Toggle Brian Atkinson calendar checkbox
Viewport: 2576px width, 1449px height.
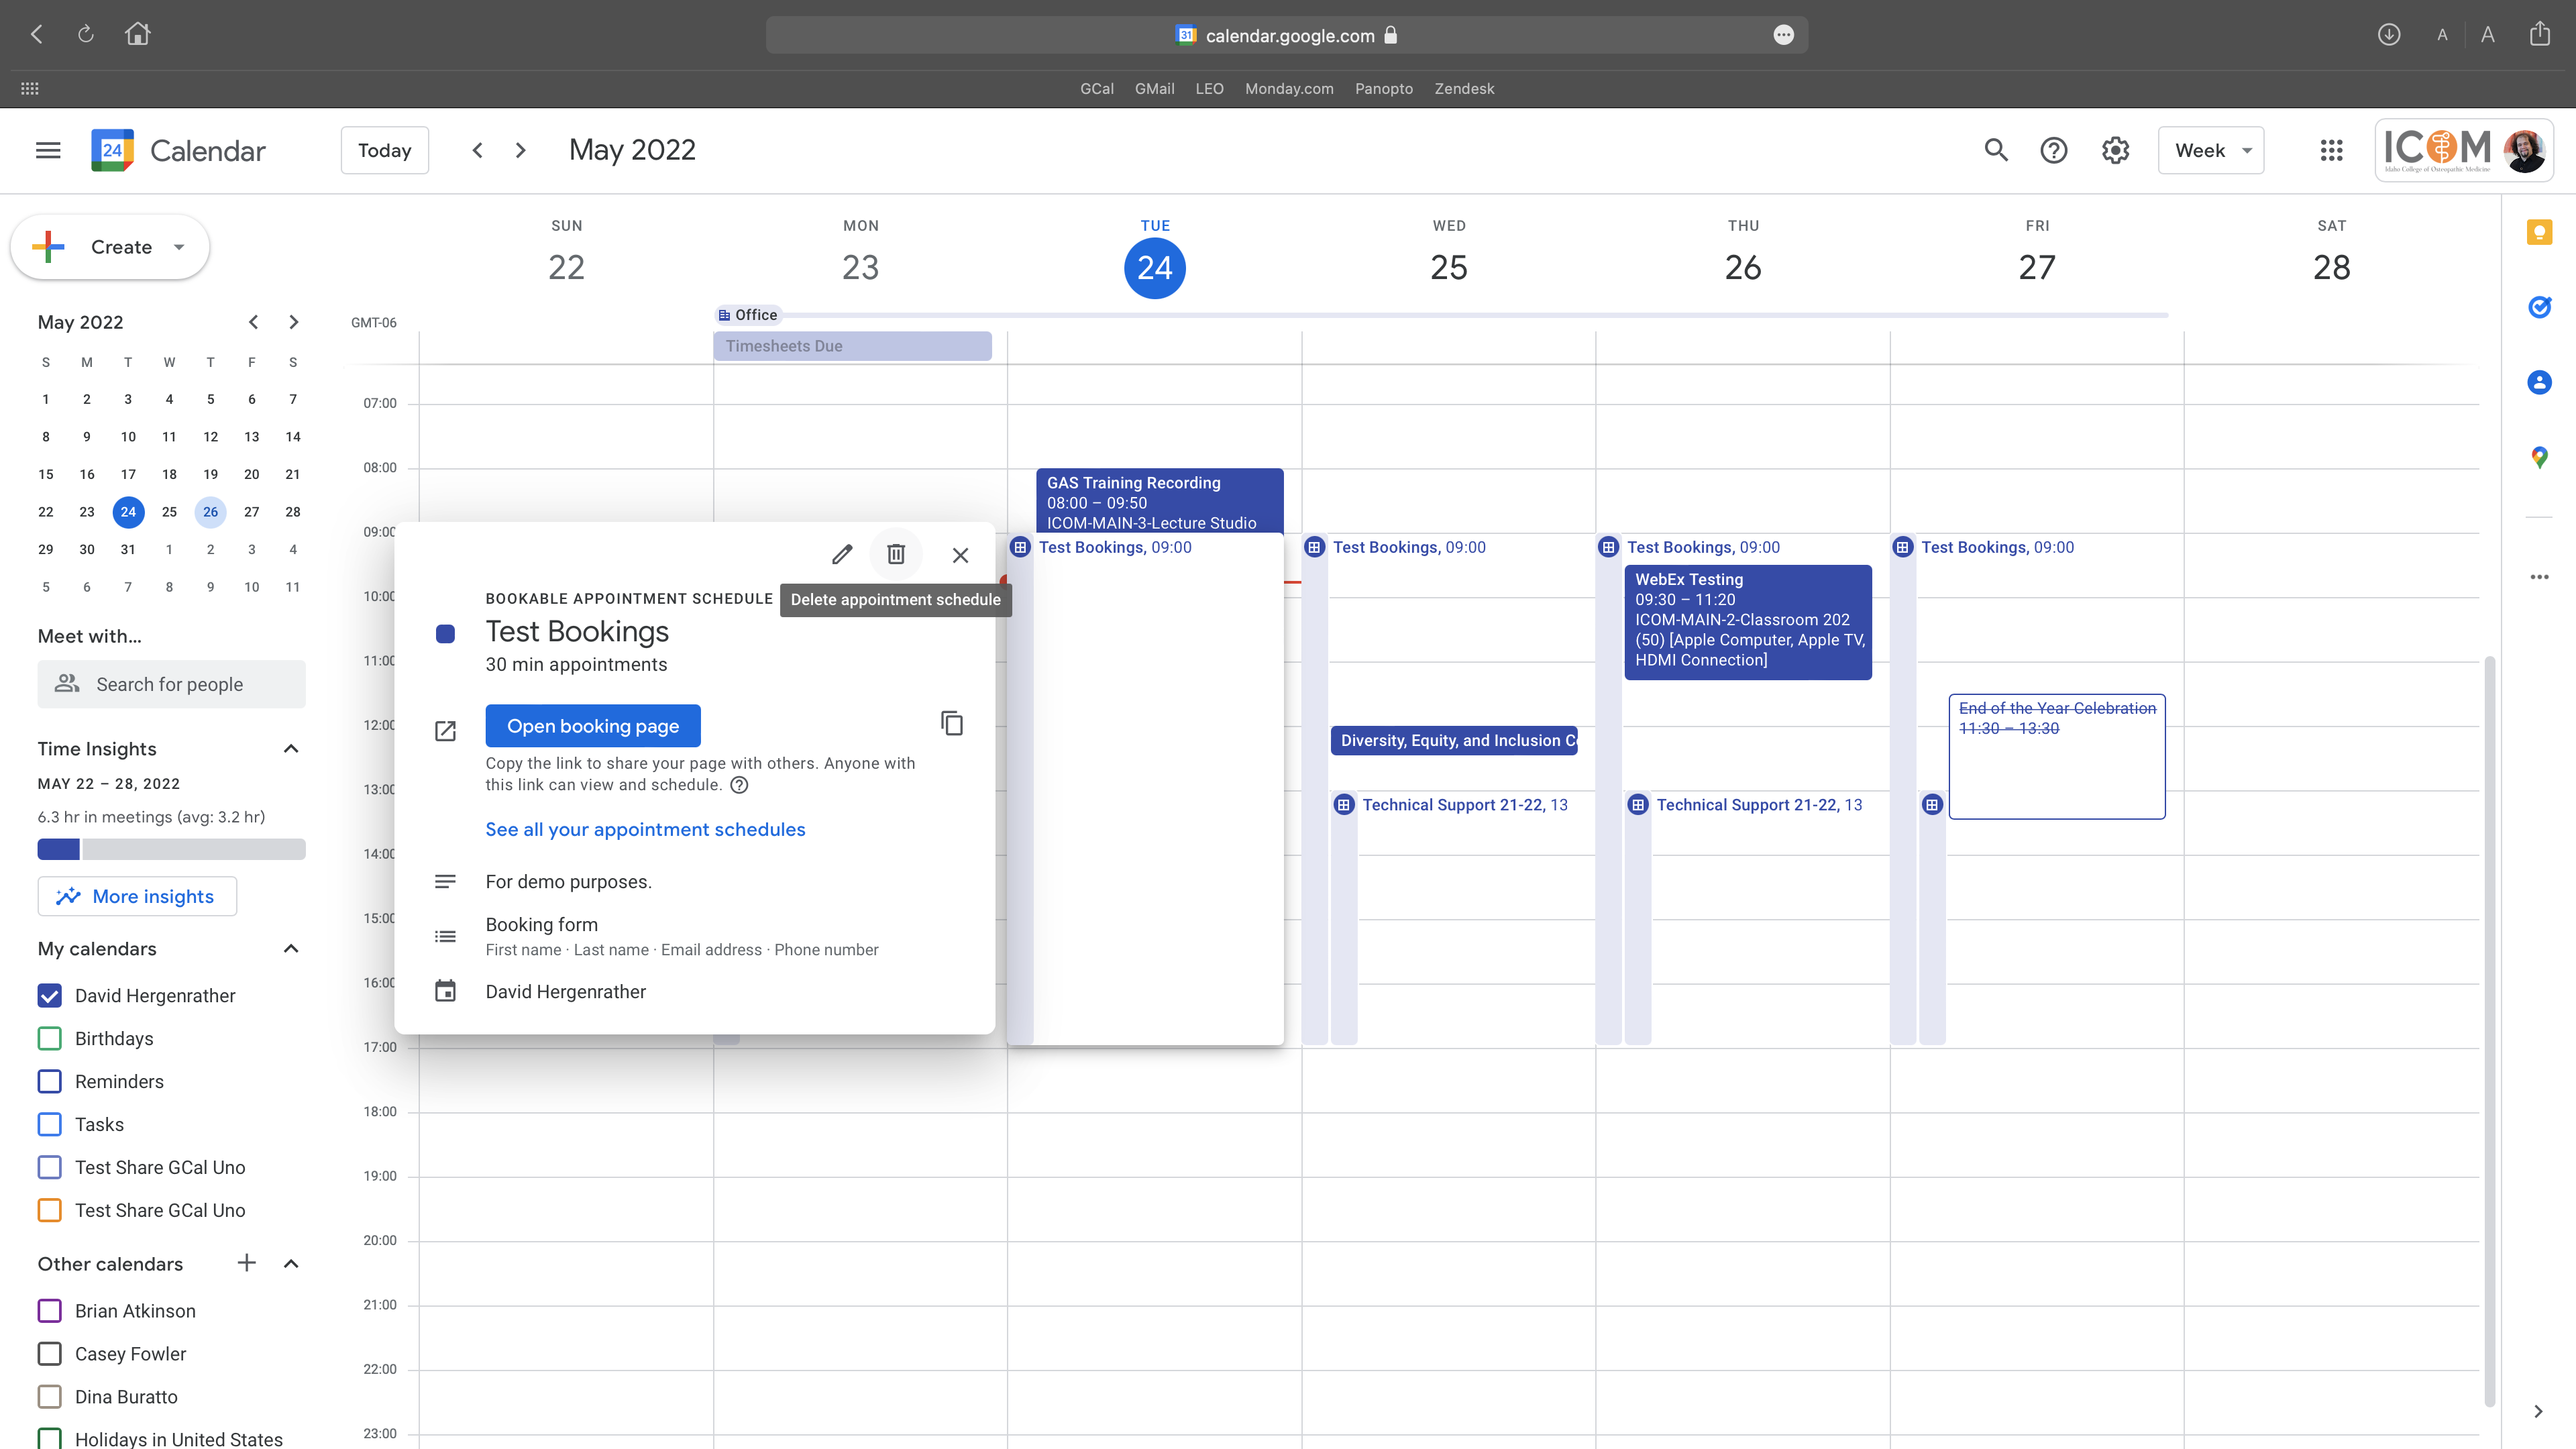coord(49,1310)
